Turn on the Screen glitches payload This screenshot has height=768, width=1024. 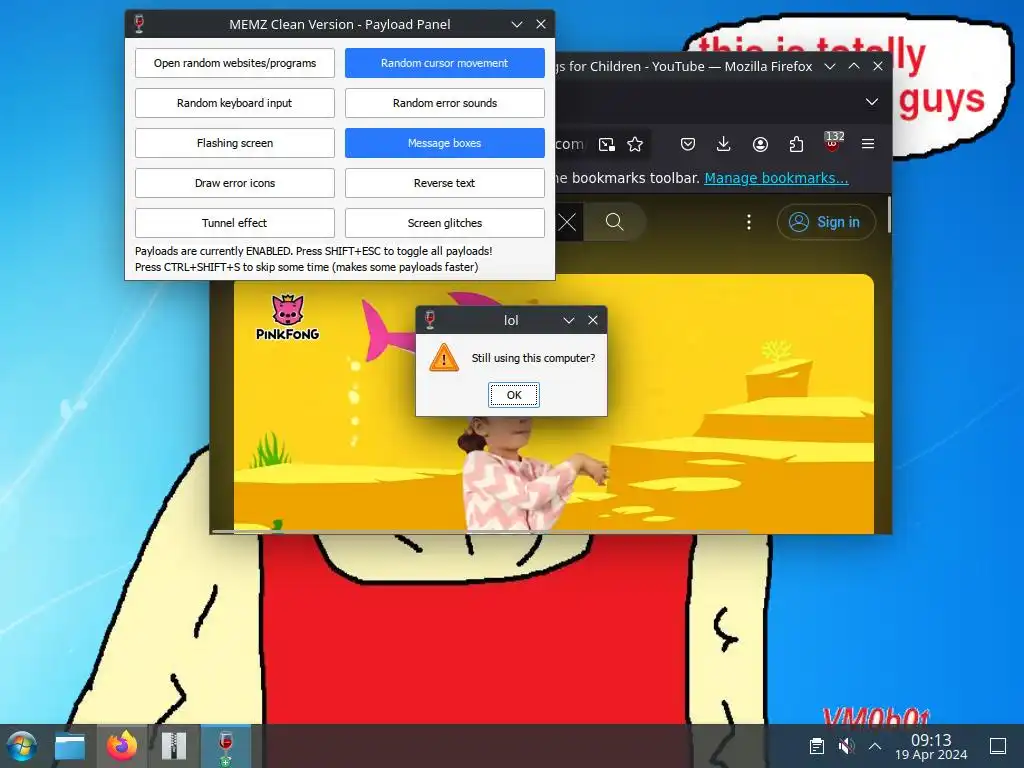point(444,223)
